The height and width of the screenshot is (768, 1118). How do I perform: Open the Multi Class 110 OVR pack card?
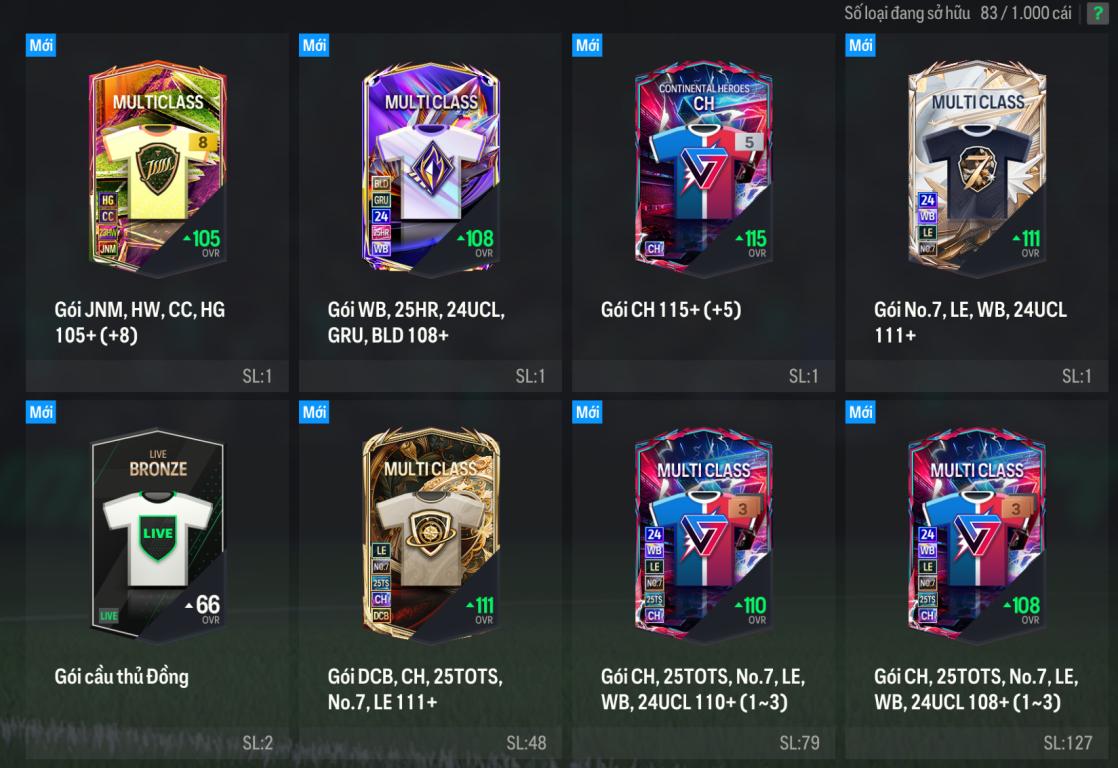pos(704,535)
